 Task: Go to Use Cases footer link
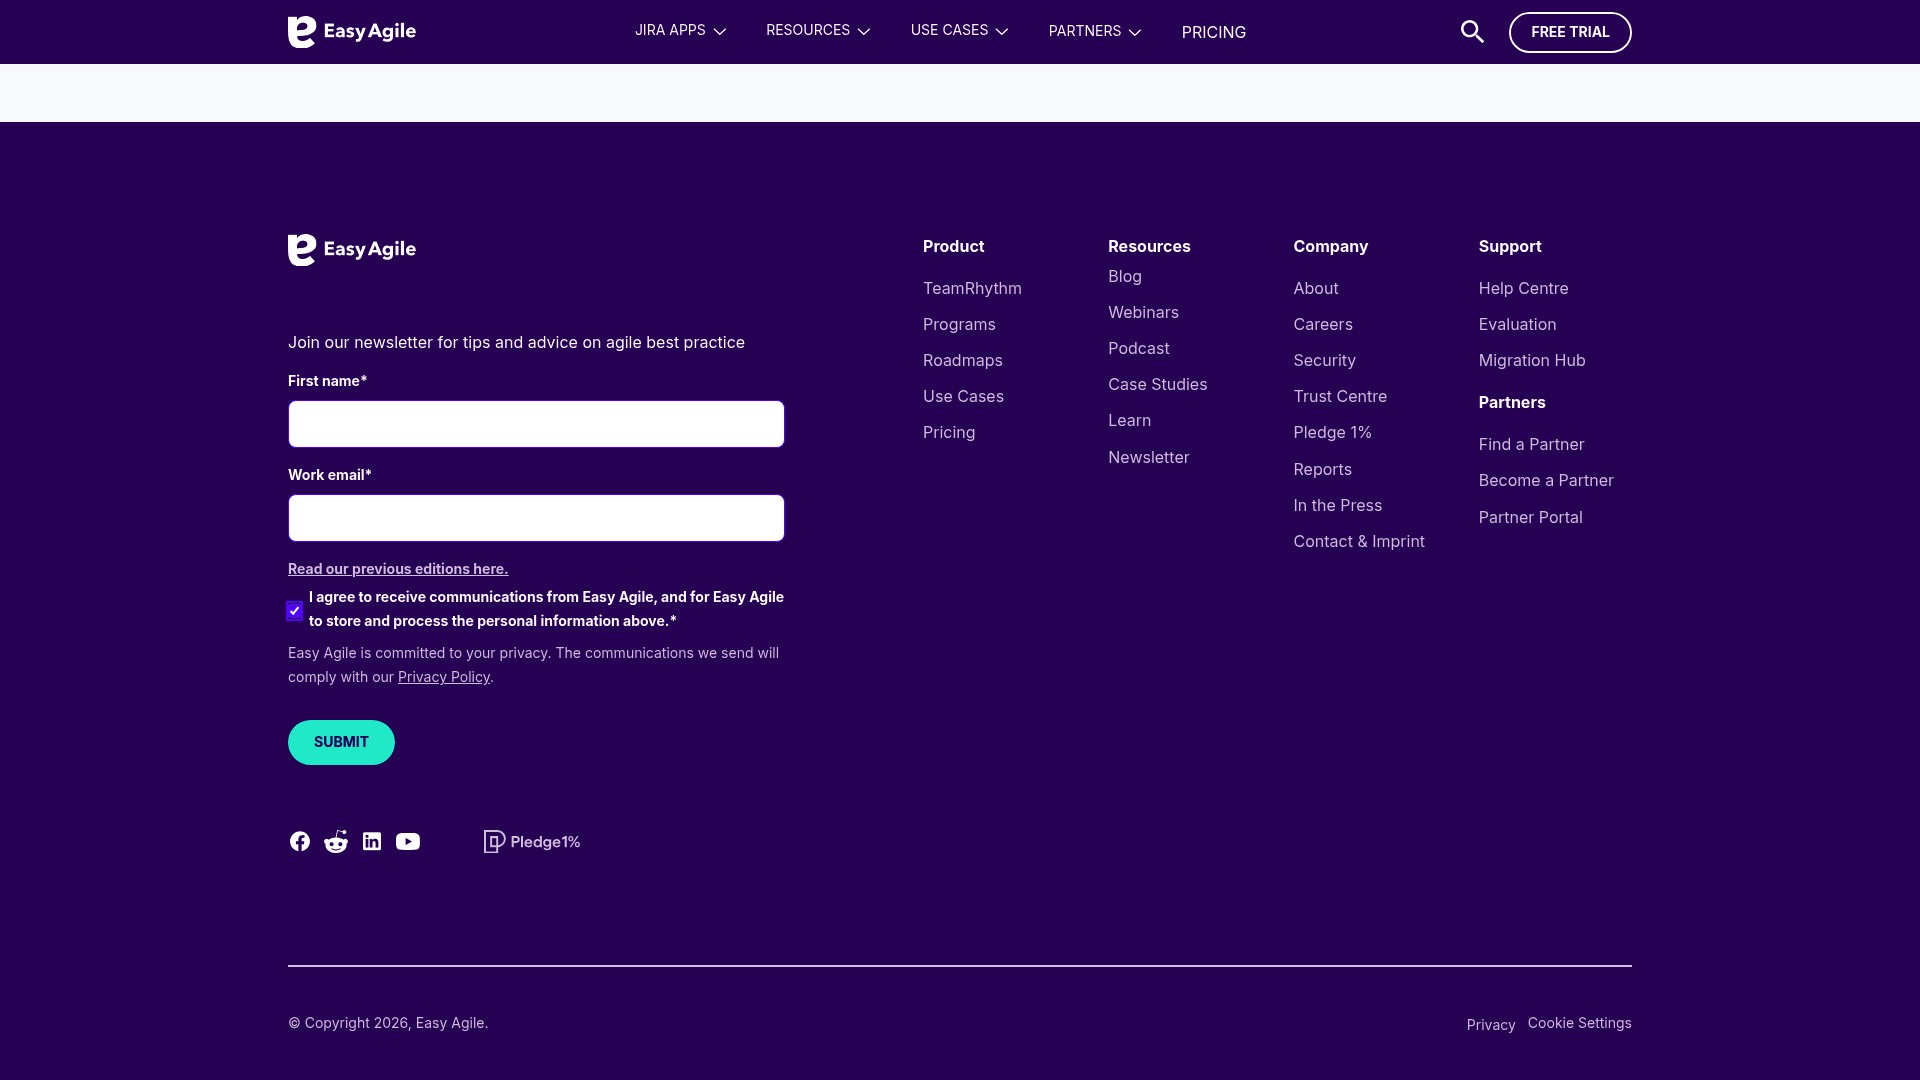(x=963, y=396)
